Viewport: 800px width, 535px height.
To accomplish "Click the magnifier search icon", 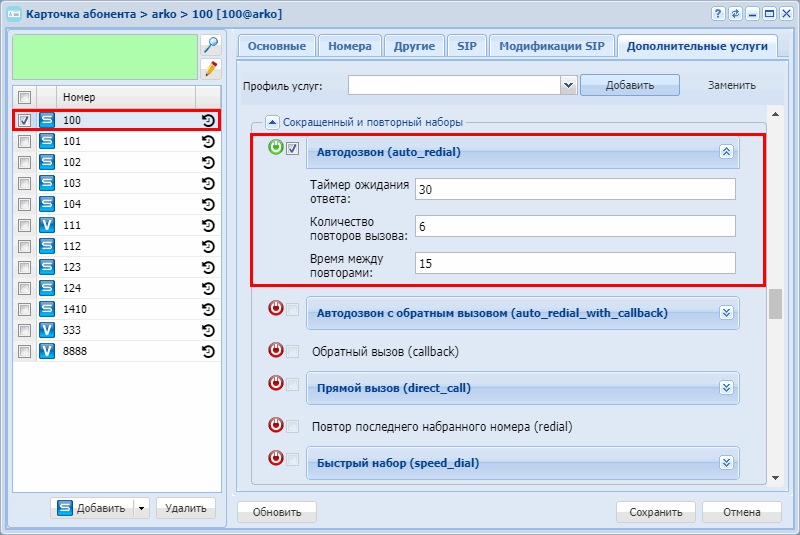I will click(x=211, y=45).
